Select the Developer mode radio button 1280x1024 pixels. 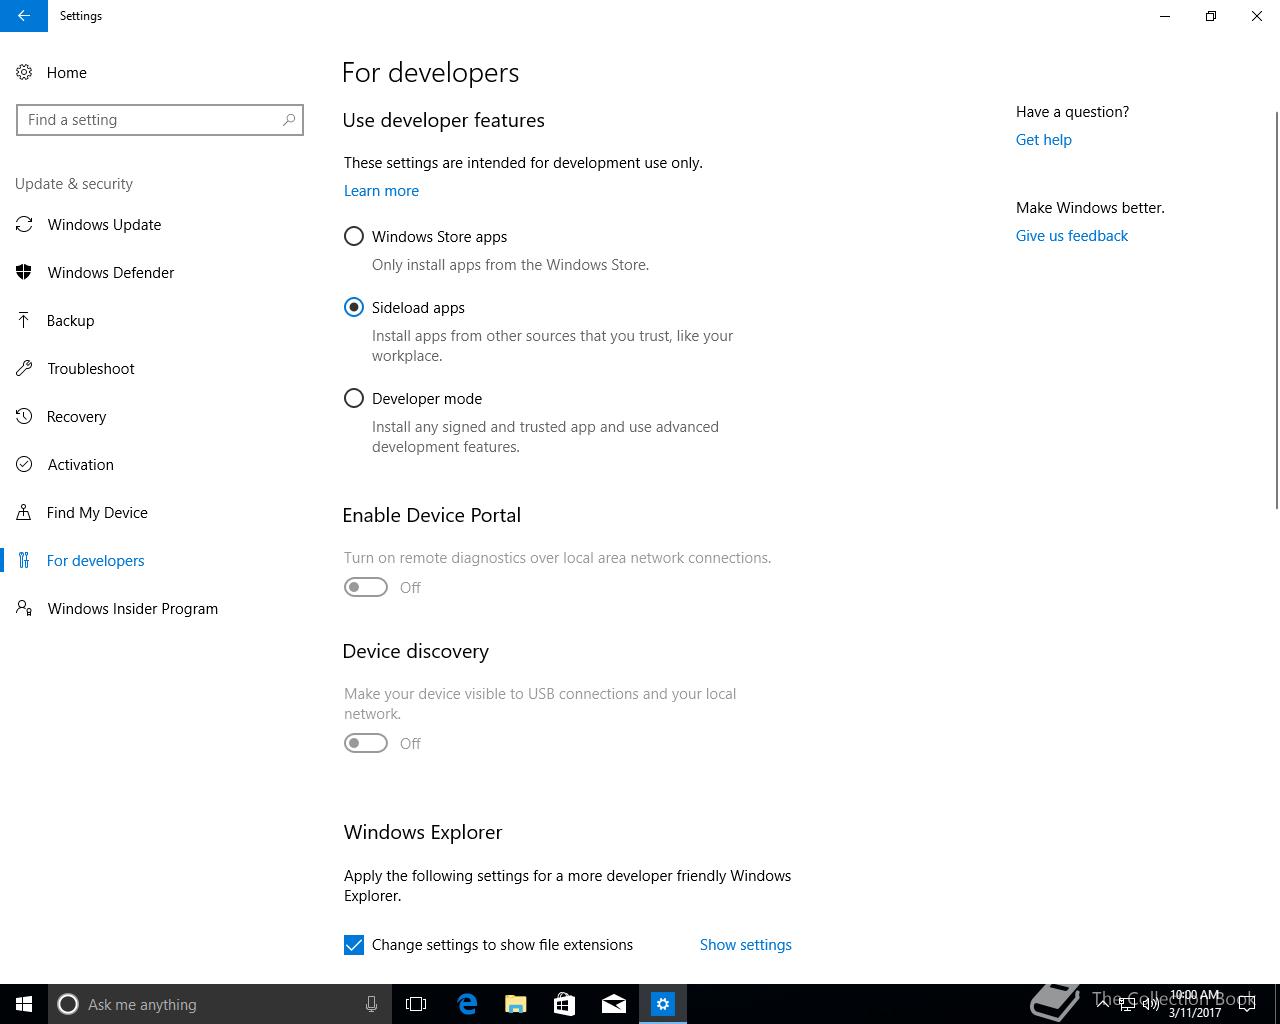[354, 398]
